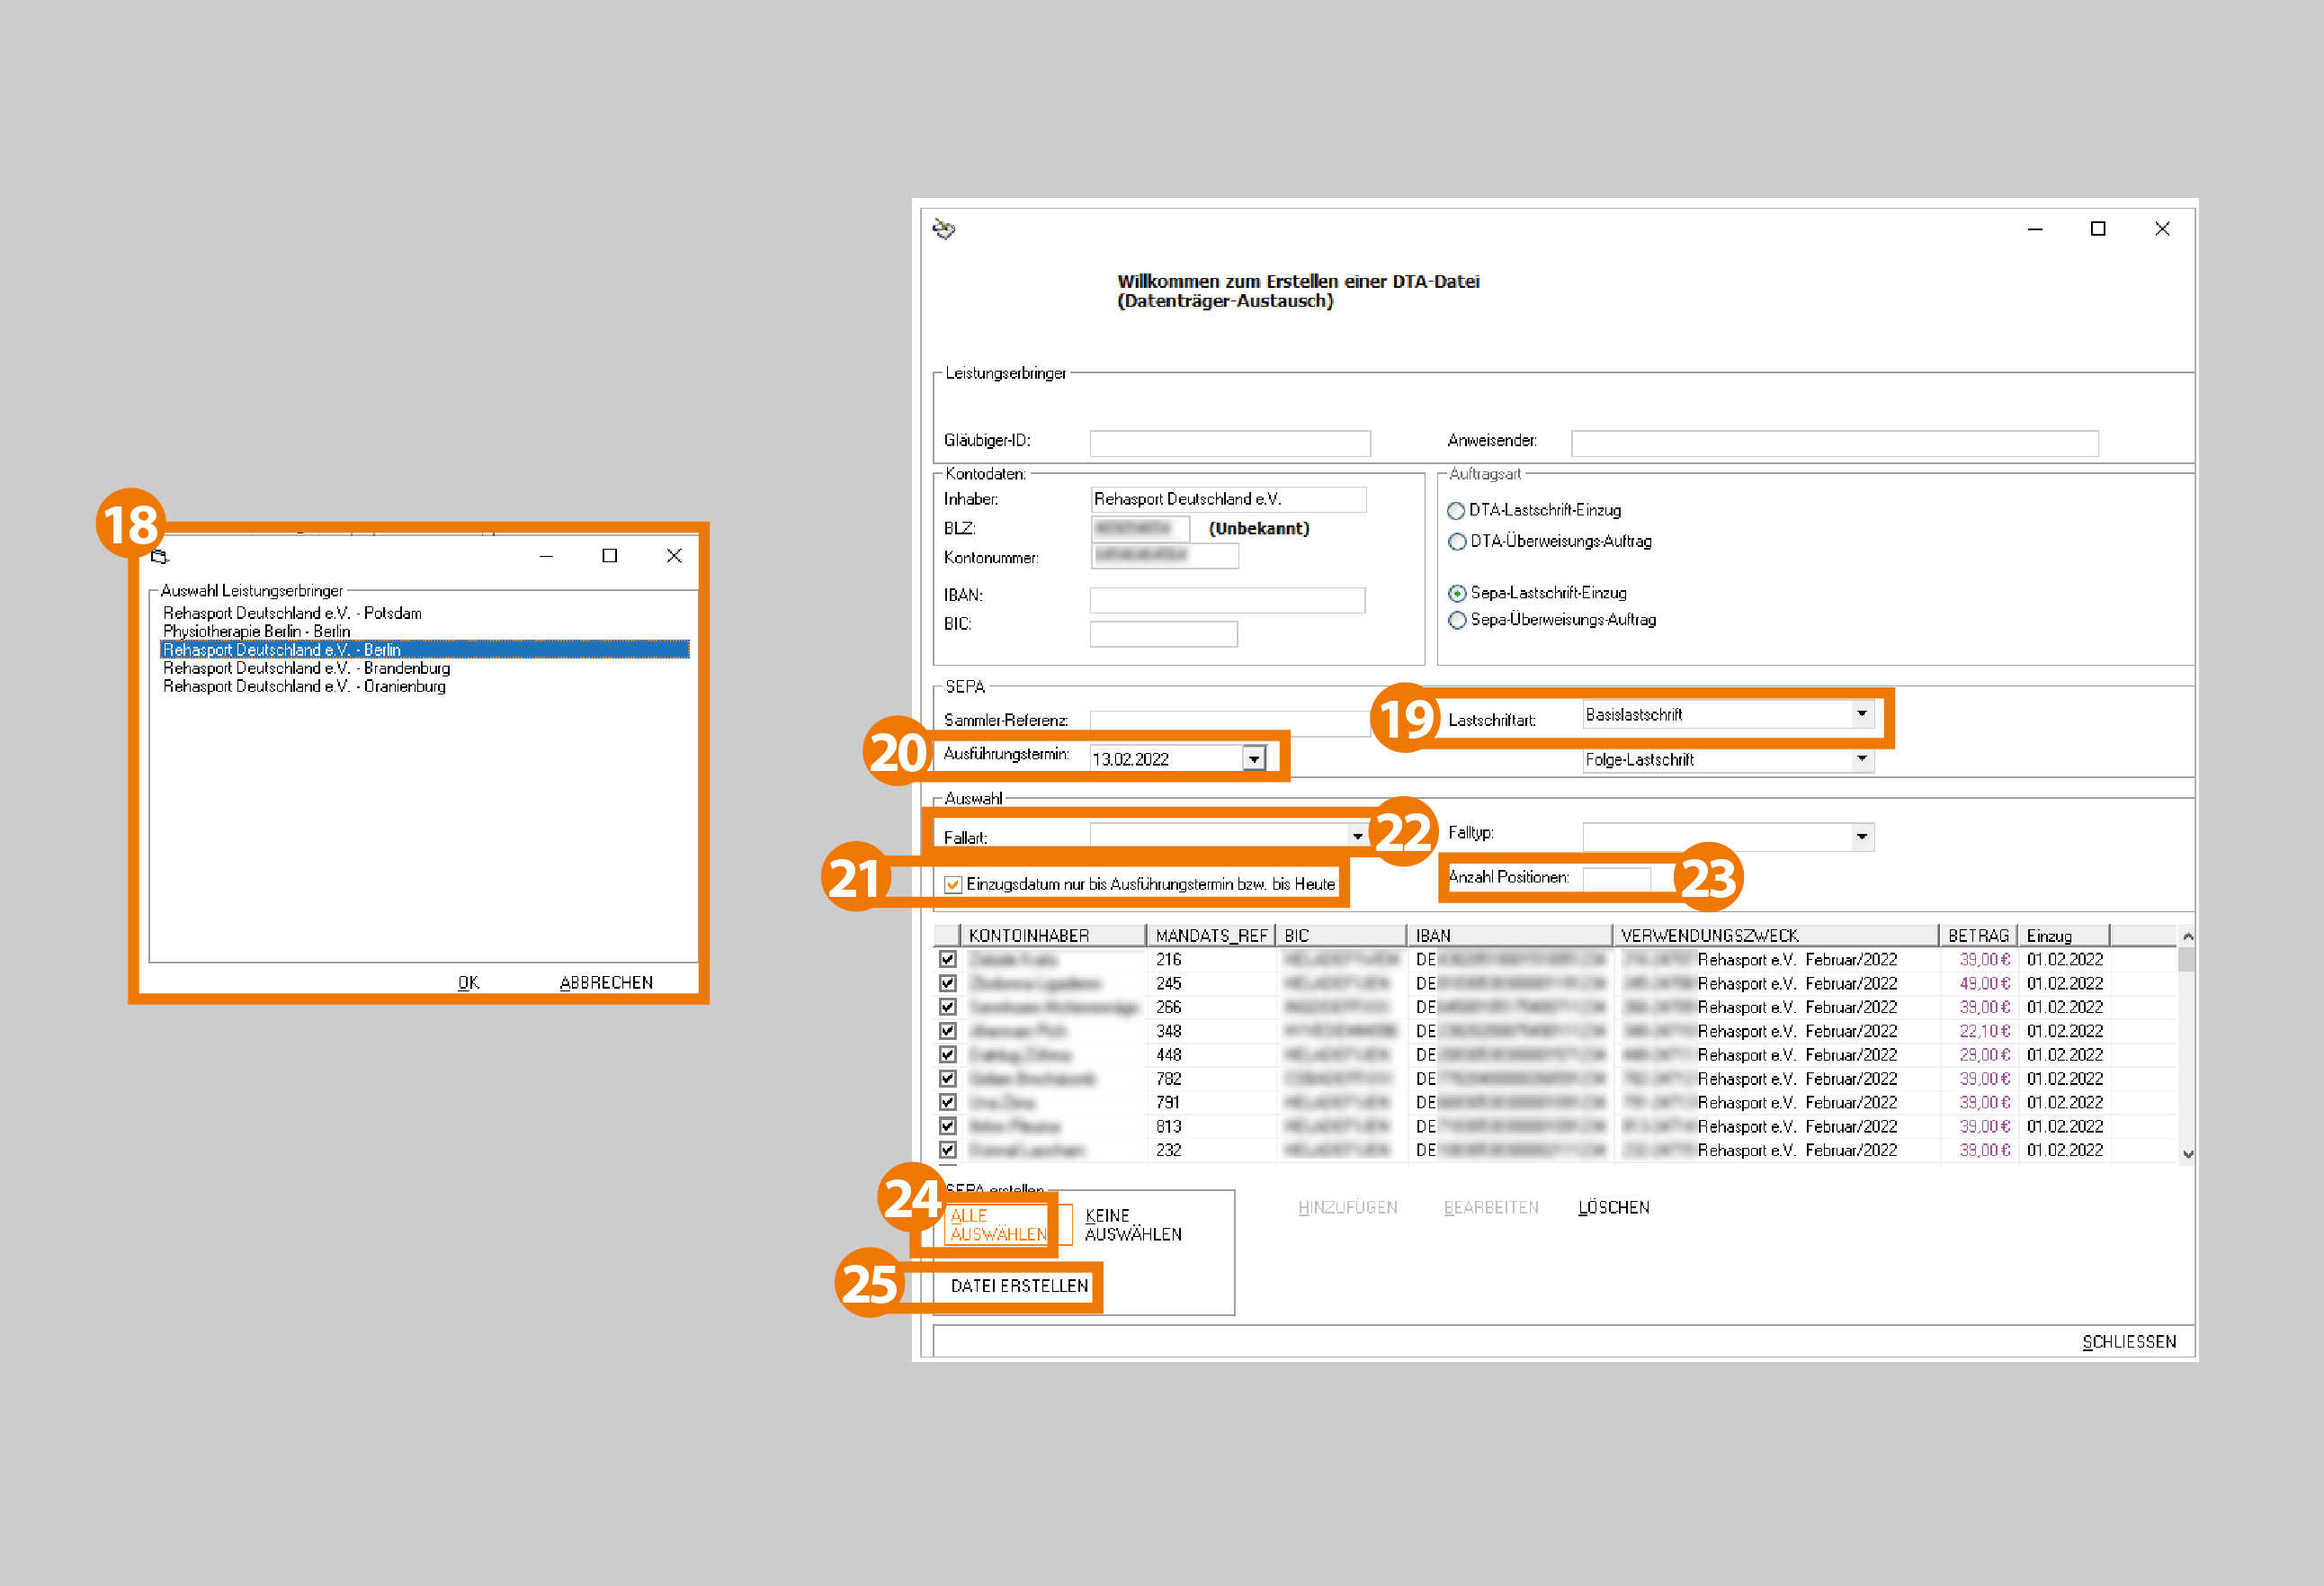This screenshot has height=1586, width=2324.
Task: Open the Ausführungstermin date picker
Action: 1253,759
